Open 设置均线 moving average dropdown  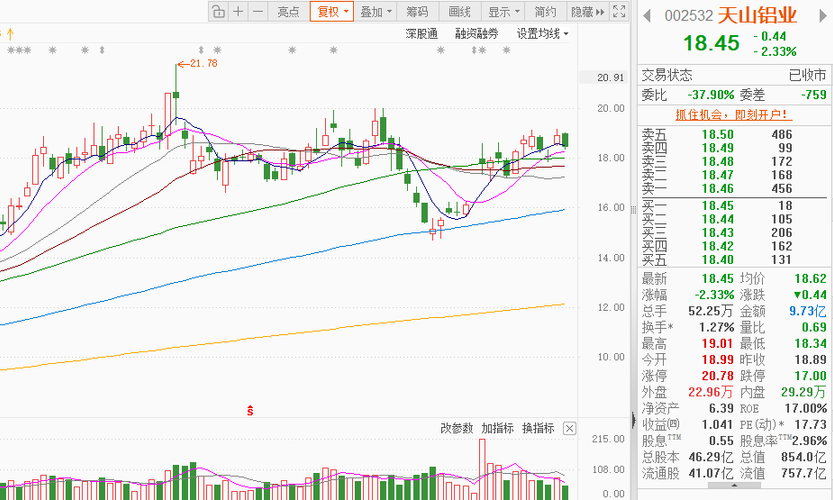click(x=542, y=34)
